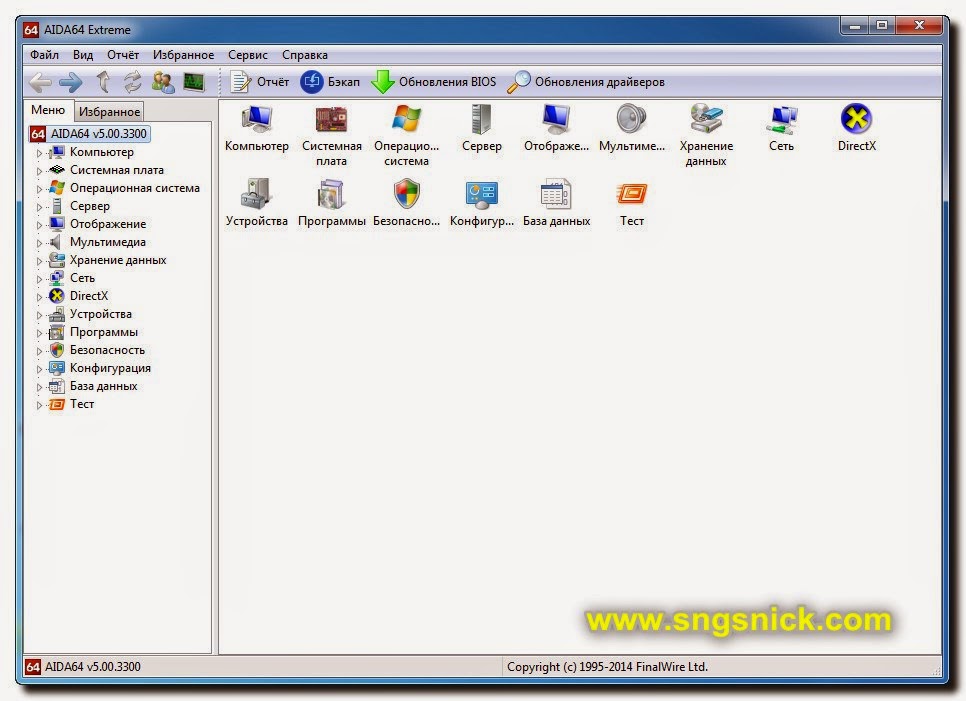Expand the Хранение данных tree node
The width and height of the screenshot is (966, 701).
click(x=39, y=261)
